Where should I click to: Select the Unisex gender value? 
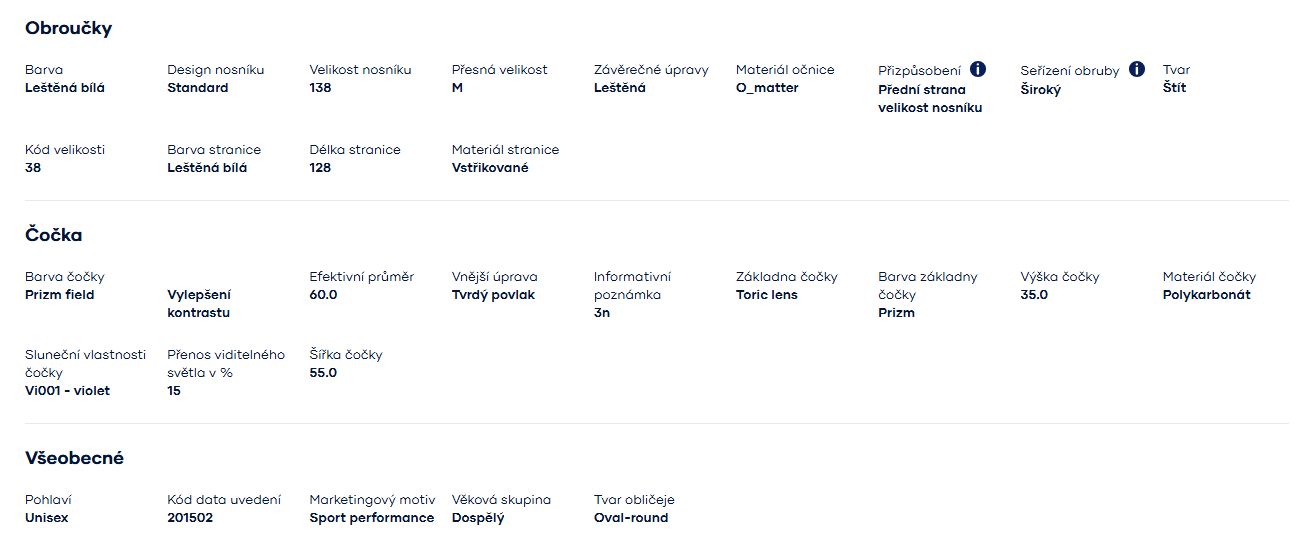coord(46,518)
